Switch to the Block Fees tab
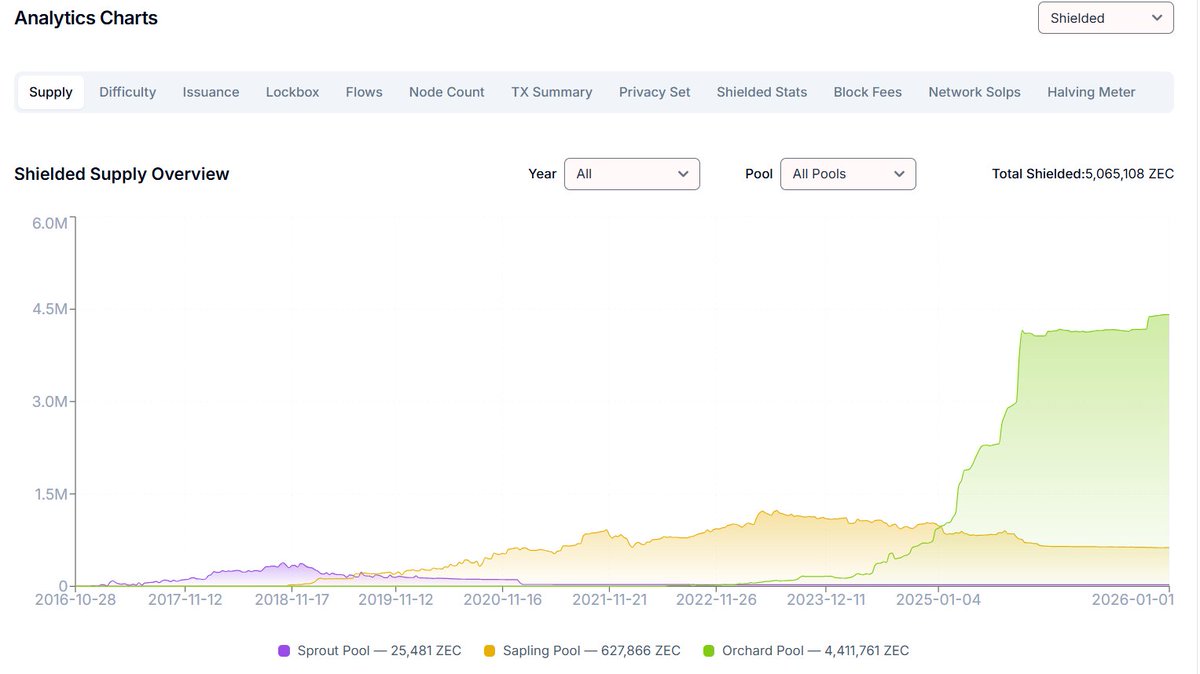The width and height of the screenshot is (1200, 674). pyautogui.click(x=868, y=92)
